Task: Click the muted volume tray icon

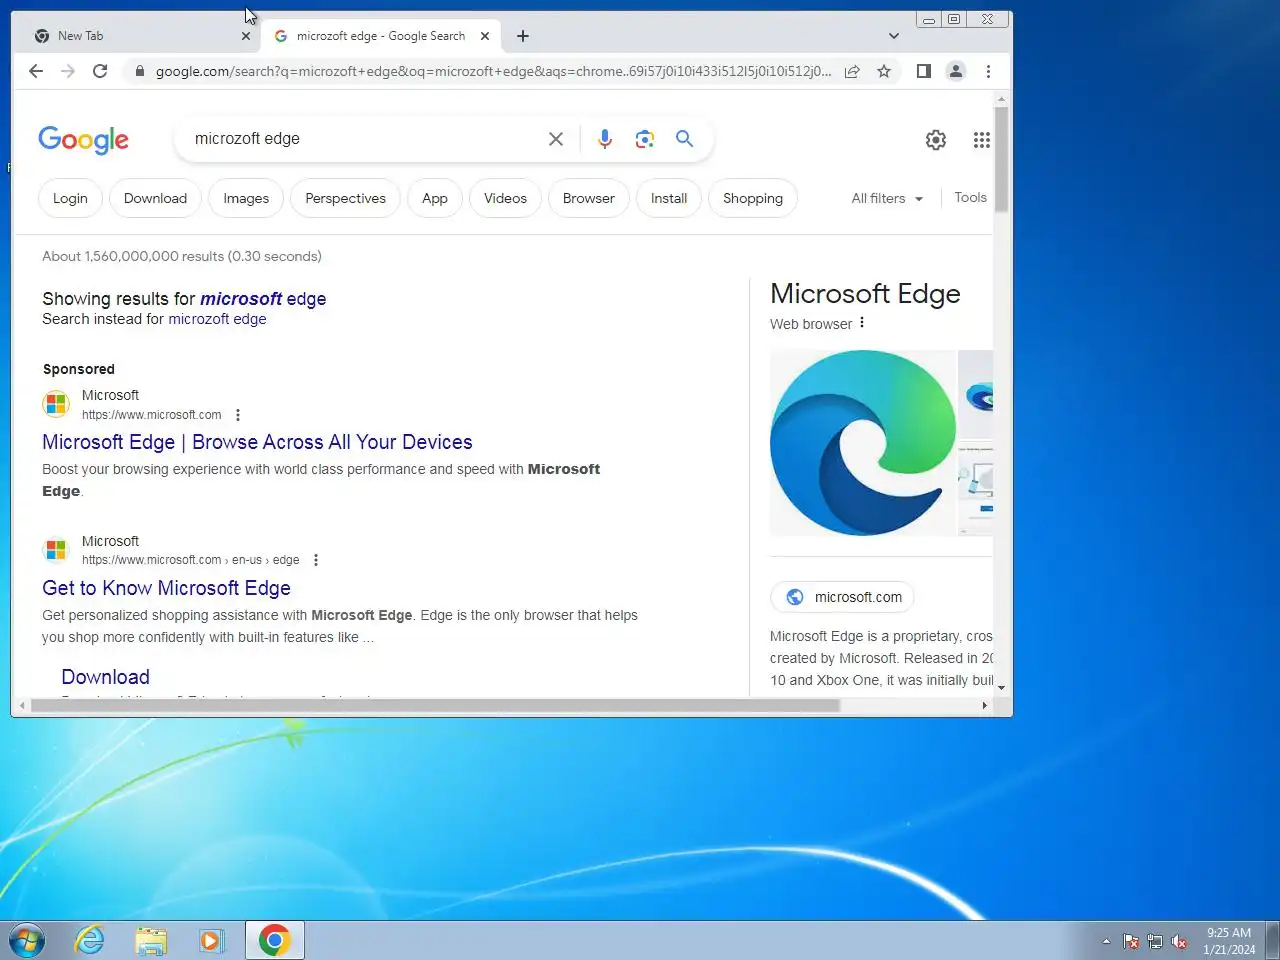Action: tap(1179, 942)
